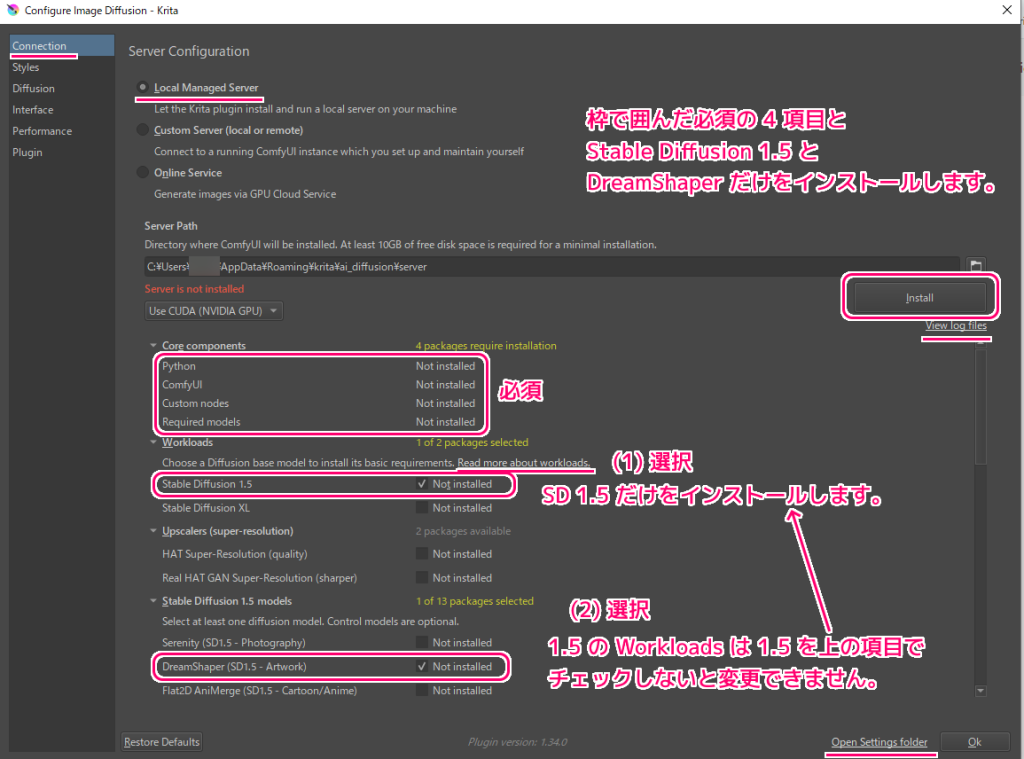Click the Install button
1024x759 pixels.
pos(920,298)
